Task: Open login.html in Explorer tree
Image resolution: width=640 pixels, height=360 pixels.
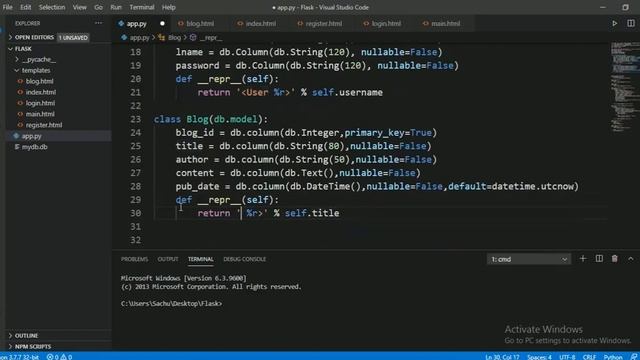Action: 40,103
